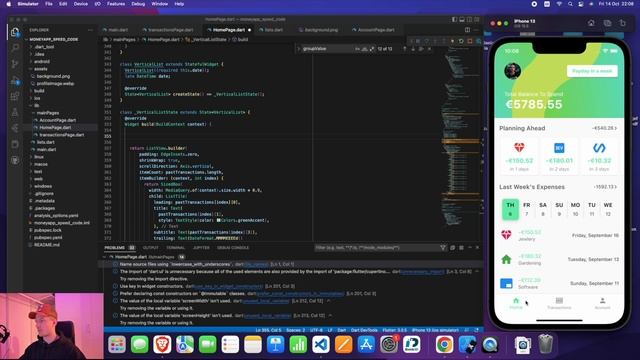Viewport: 640px width, 360px height.
Task: Tap the profile avatar in phone app
Action: 512,71
